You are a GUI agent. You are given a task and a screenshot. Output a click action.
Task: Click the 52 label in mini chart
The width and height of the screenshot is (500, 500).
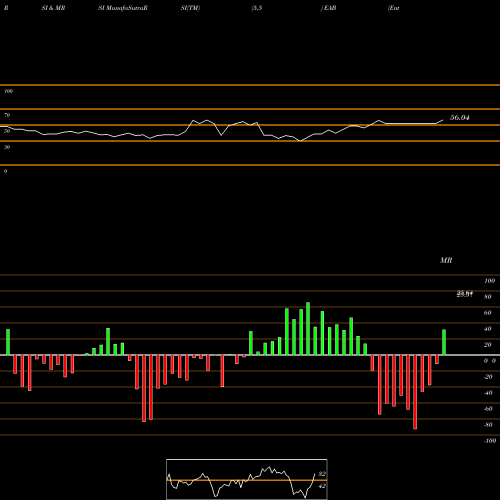(x=322, y=474)
